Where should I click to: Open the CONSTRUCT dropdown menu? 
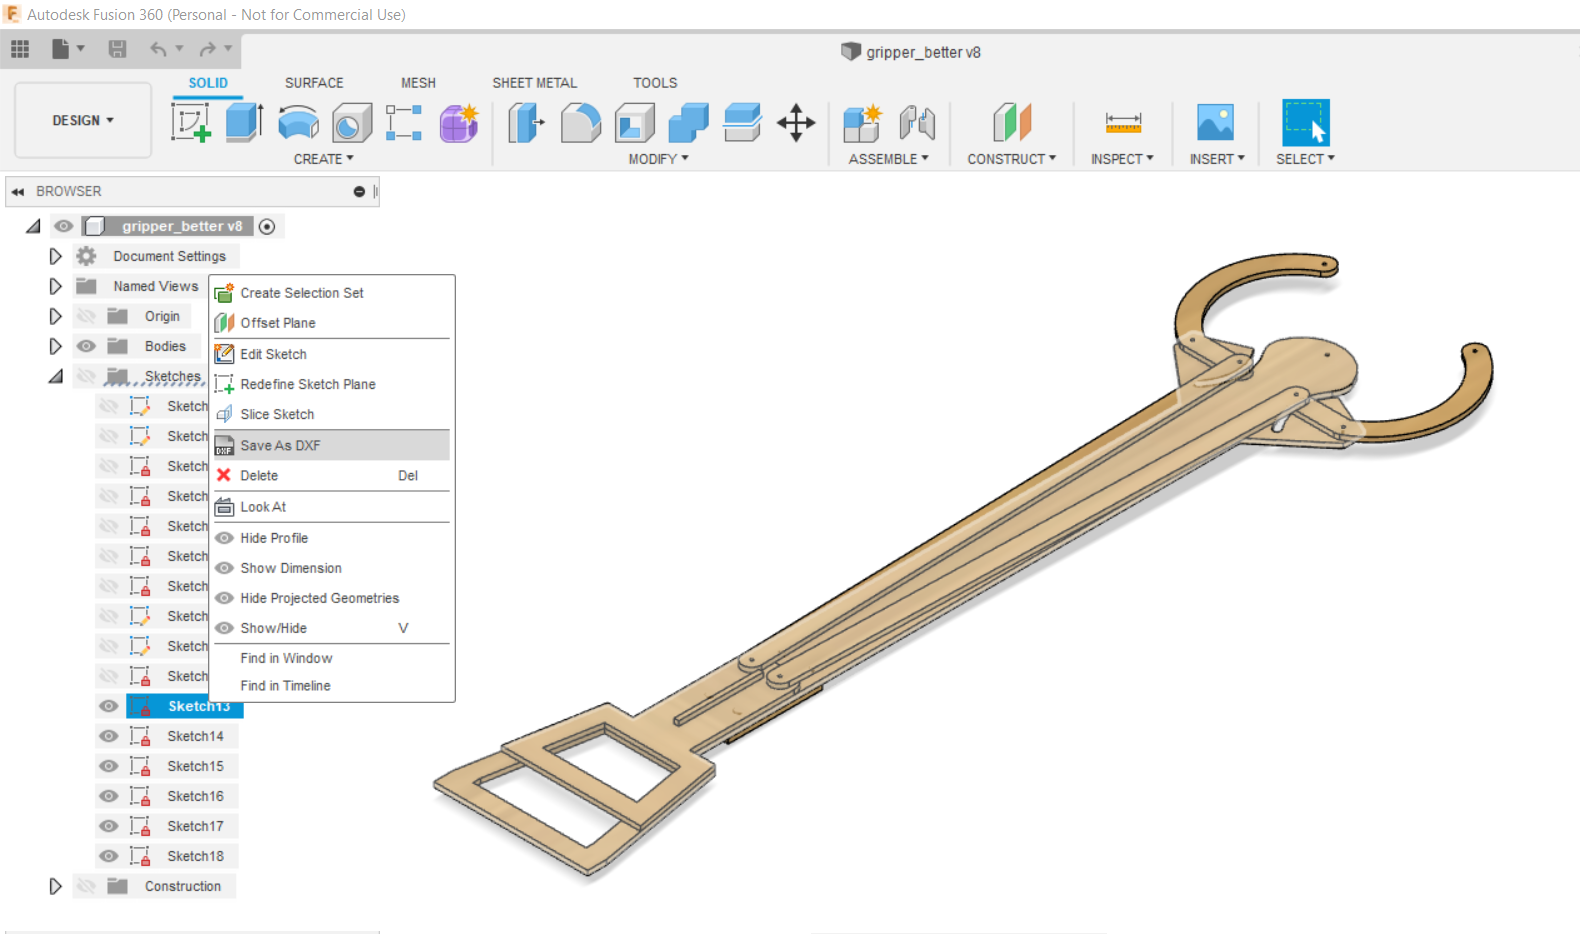(1011, 159)
